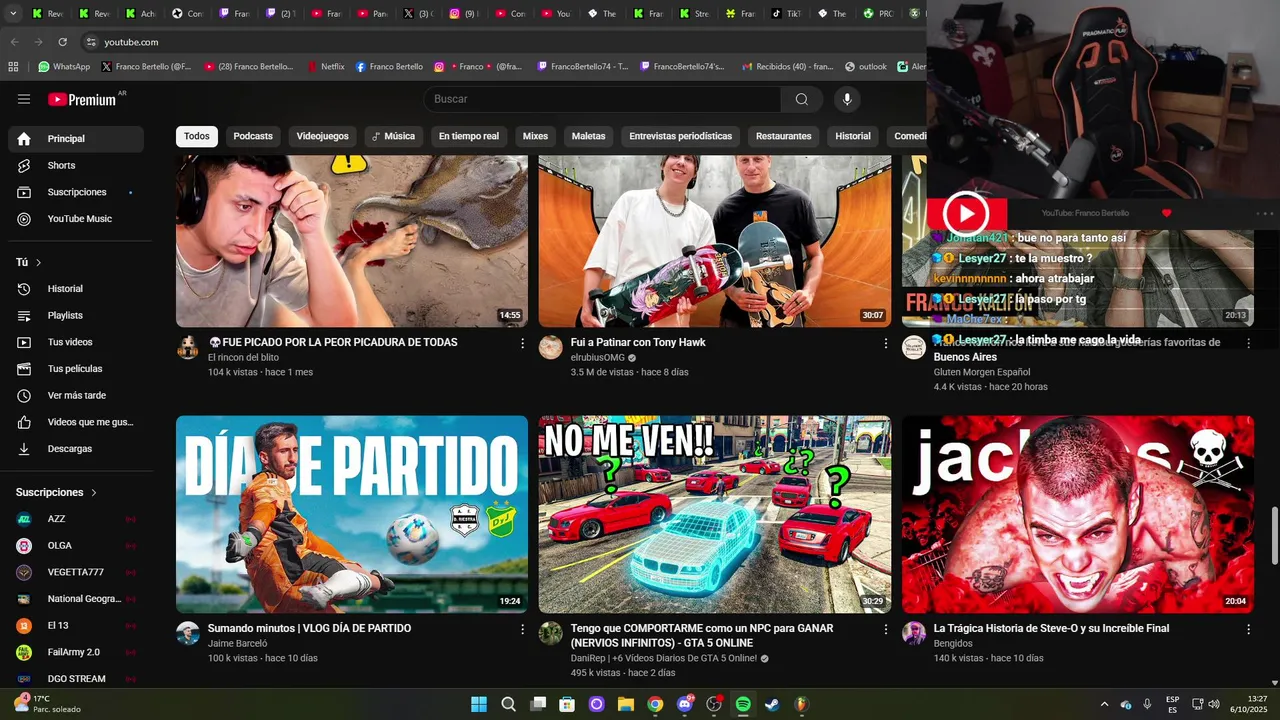This screenshot has width=1280, height=720.
Task: Open more options for Sumando minutos video
Action: coord(522,629)
